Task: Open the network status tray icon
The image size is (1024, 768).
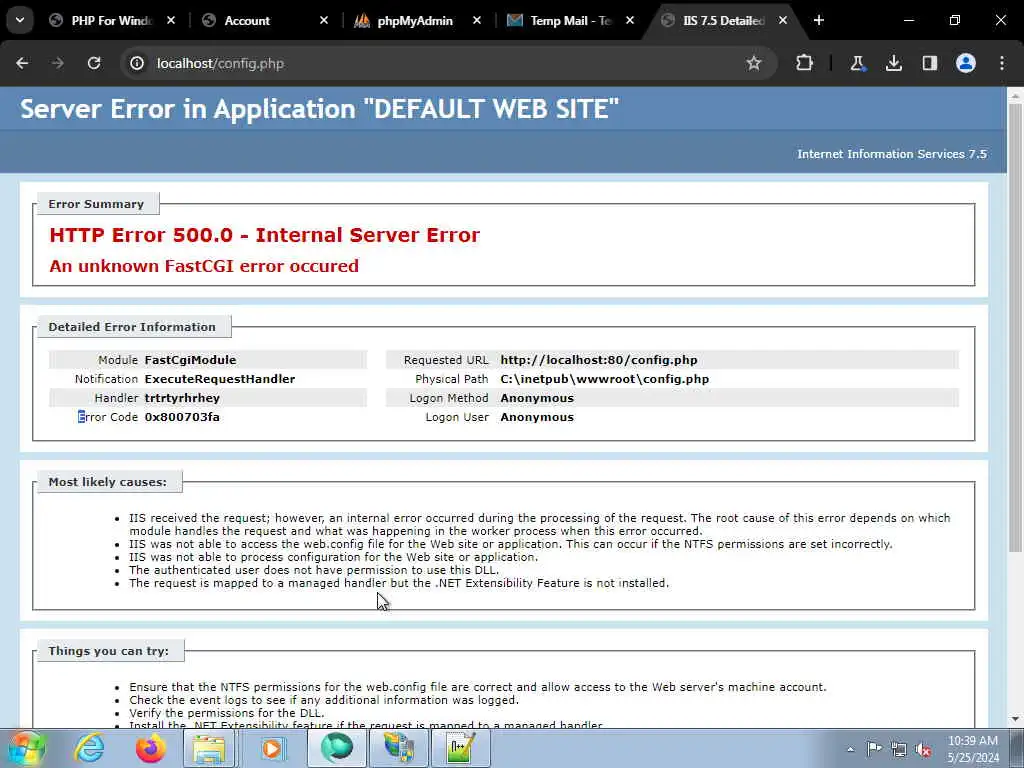Action: pyautogui.click(x=899, y=749)
